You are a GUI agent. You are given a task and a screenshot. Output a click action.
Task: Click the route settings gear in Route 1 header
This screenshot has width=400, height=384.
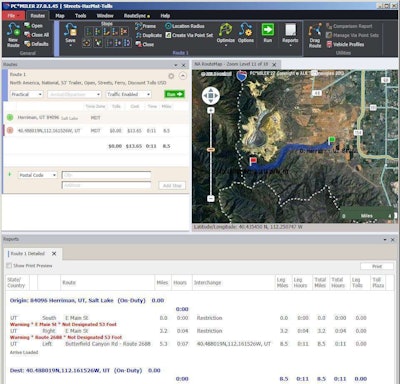click(171, 76)
